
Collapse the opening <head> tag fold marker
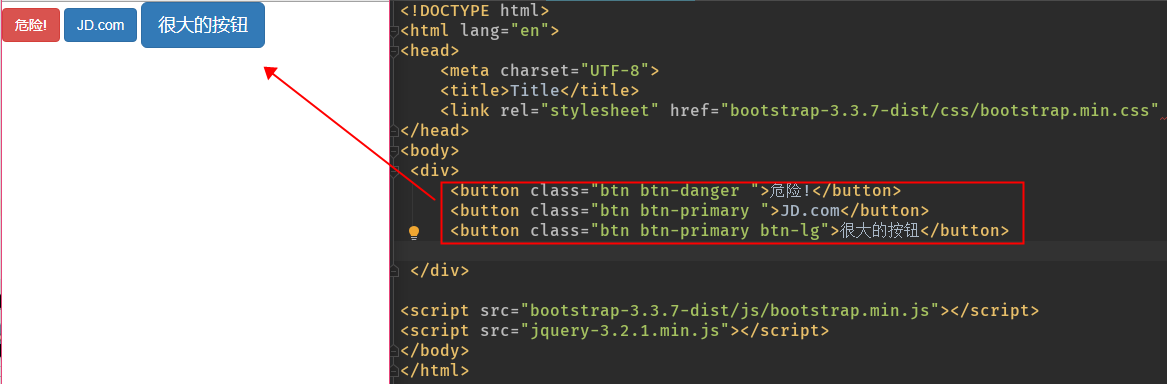point(394,51)
